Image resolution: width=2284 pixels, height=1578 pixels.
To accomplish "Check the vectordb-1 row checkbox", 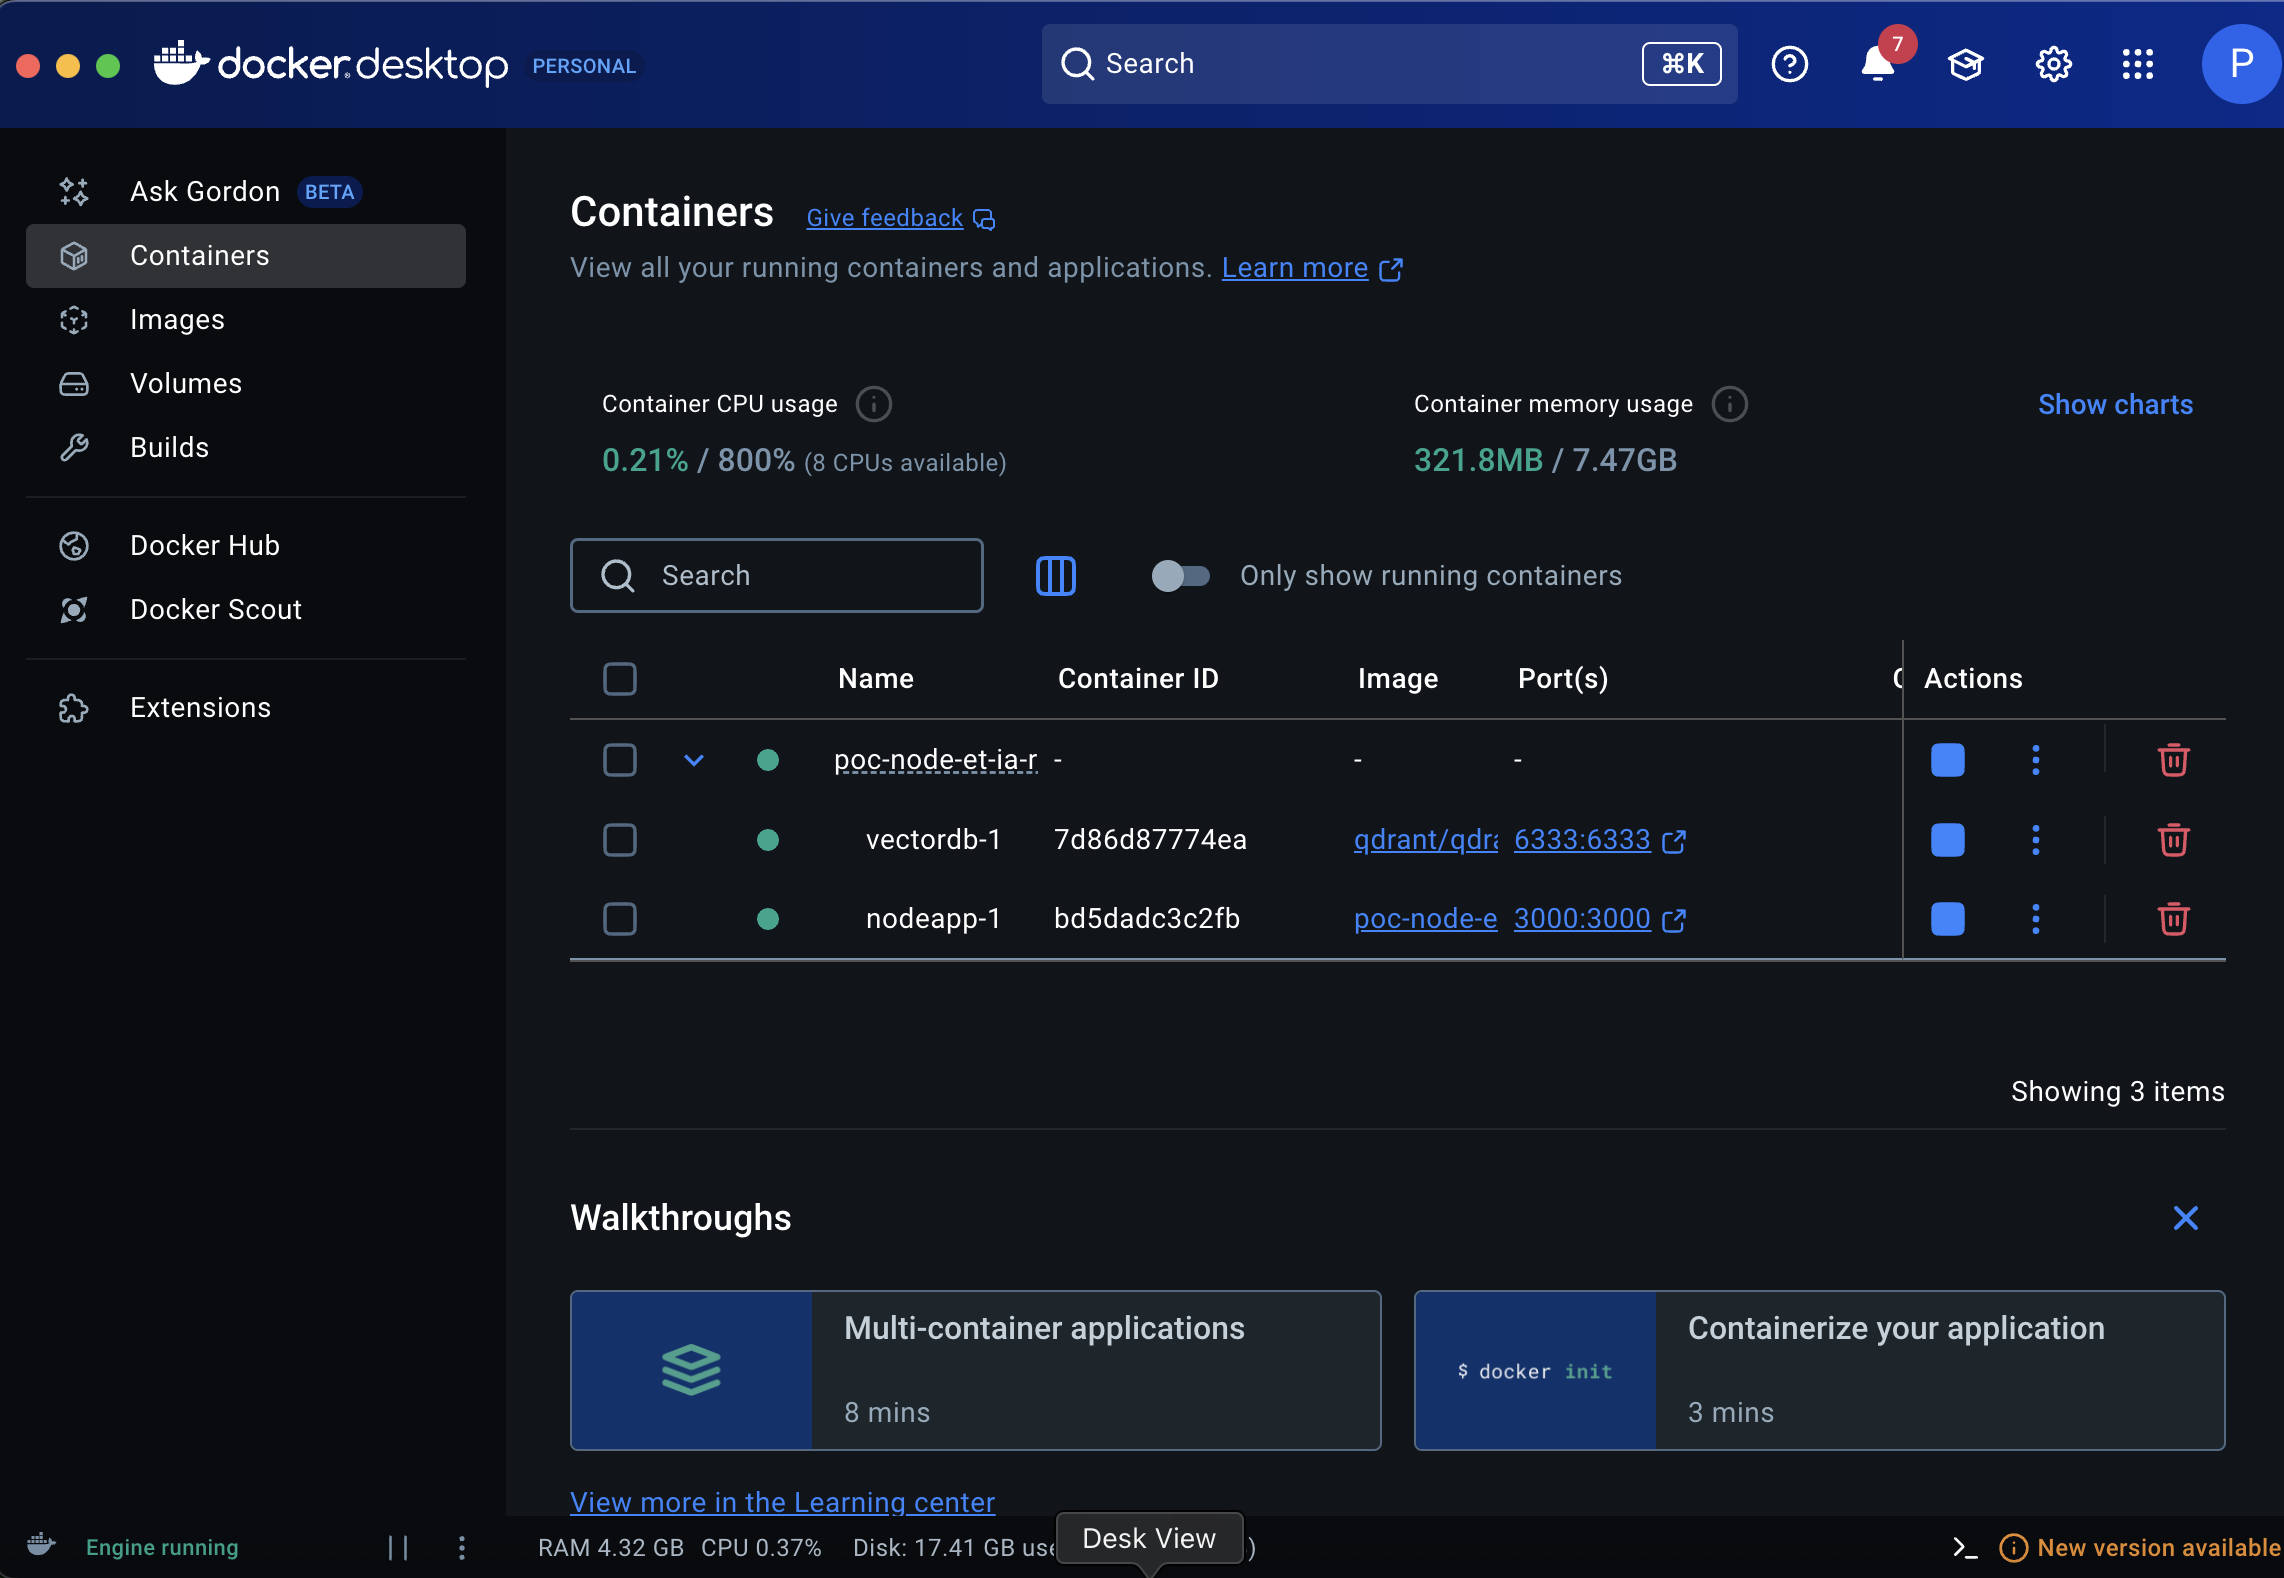I will (x=620, y=840).
